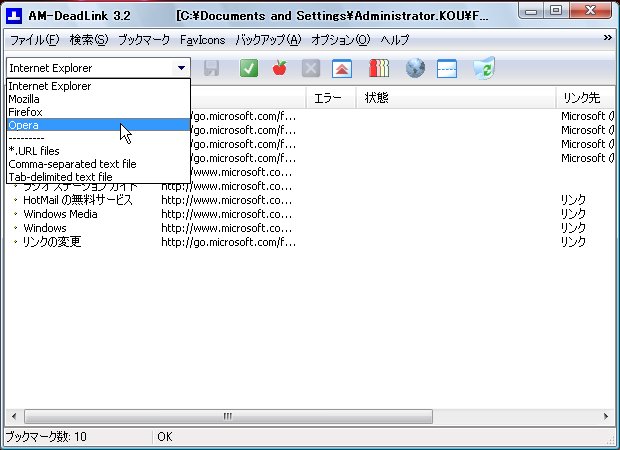Image resolution: width=620 pixels, height=450 pixels.
Task: Open the 検索(S) menu
Action: tap(89, 40)
